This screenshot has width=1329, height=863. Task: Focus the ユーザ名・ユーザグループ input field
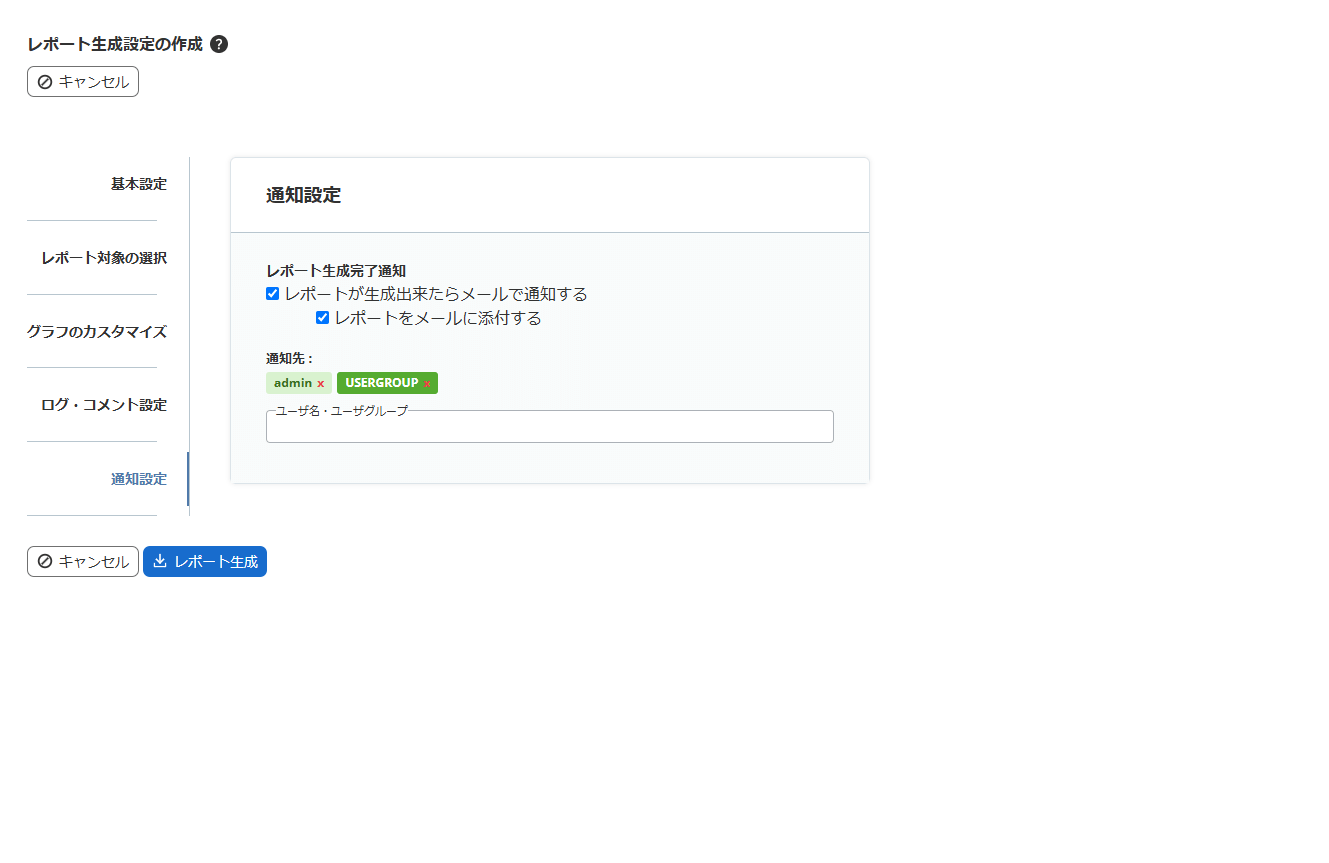(x=550, y=427)
